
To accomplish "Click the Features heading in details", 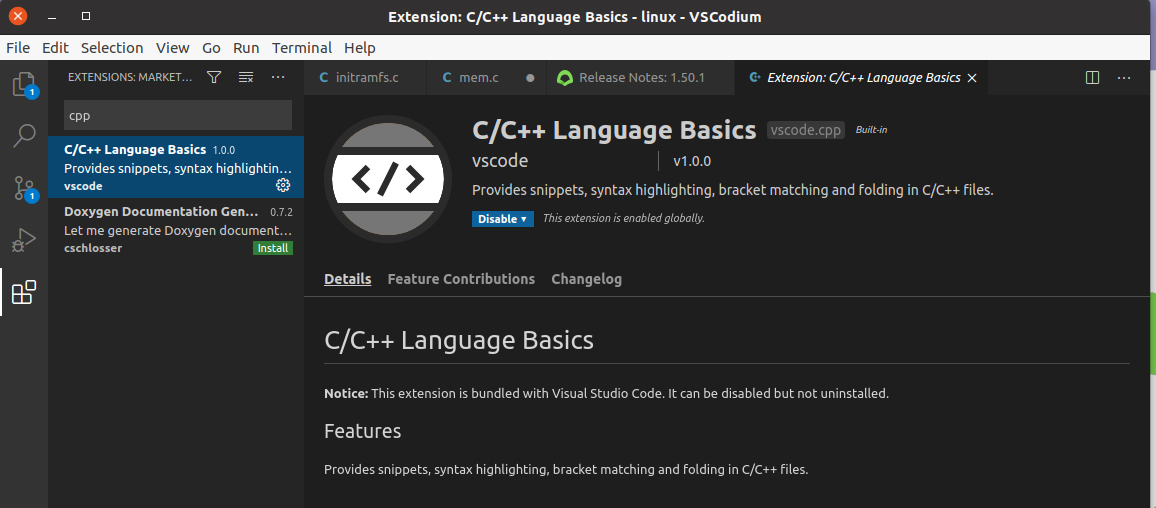I will [363, 431].
